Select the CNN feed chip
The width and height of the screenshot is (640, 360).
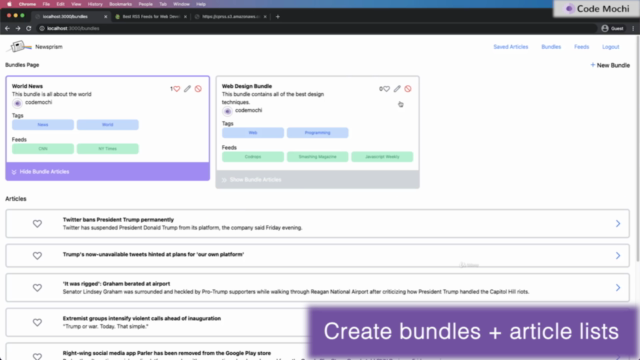[43, 149]
